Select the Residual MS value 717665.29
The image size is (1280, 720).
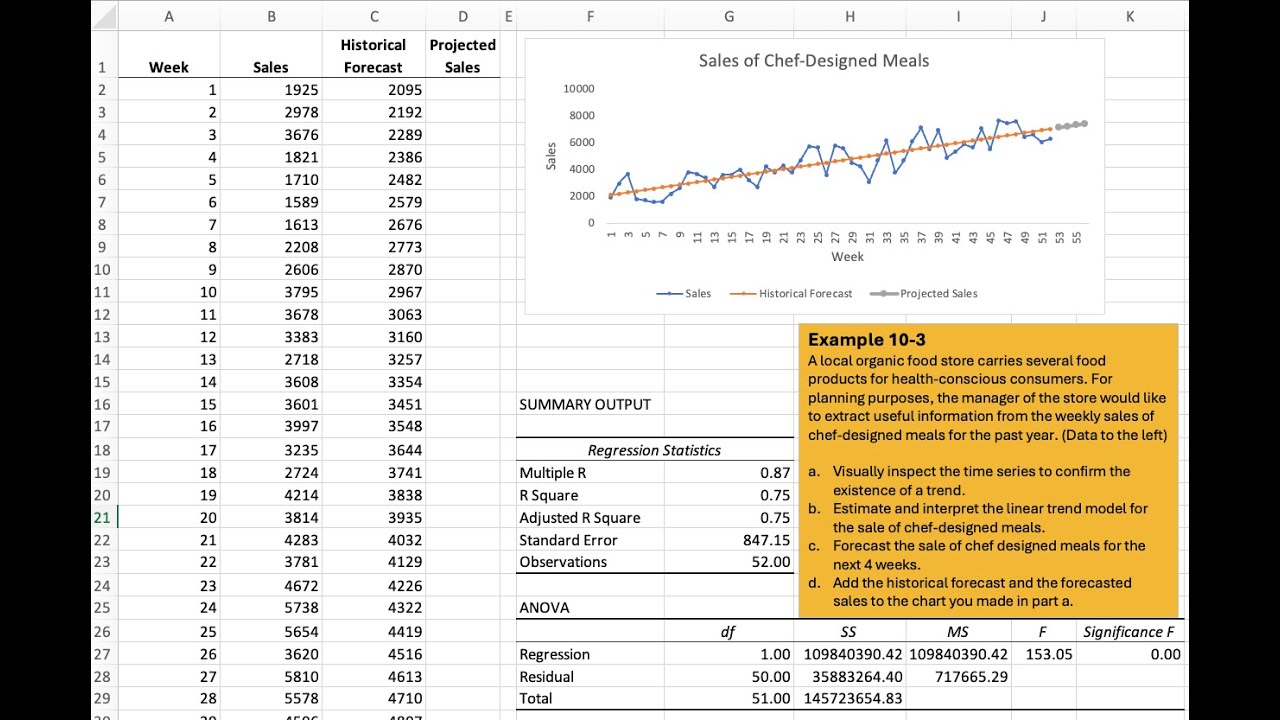[959, 677]
